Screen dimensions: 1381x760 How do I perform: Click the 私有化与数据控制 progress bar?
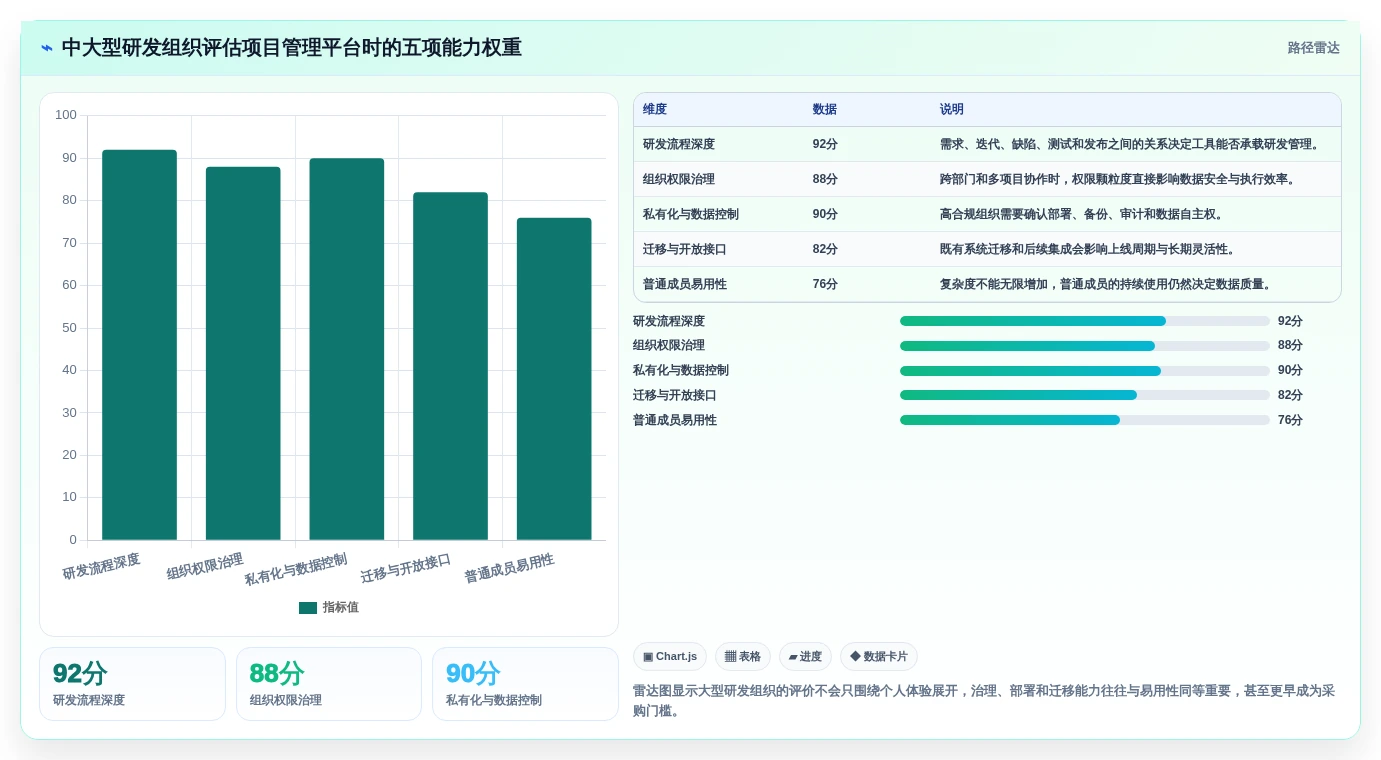point(1085,371)
